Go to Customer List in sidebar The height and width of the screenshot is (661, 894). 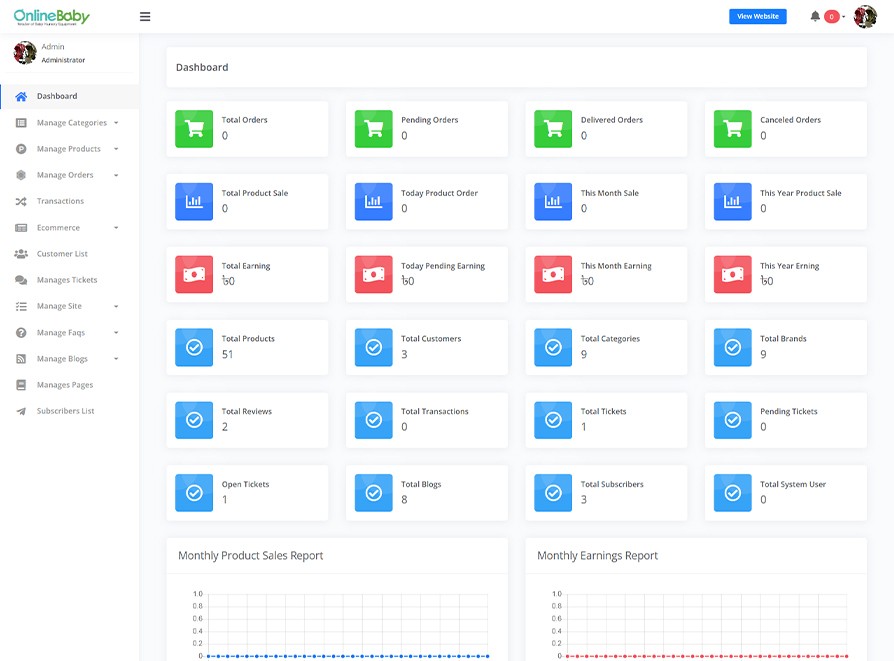coord(62,254)
